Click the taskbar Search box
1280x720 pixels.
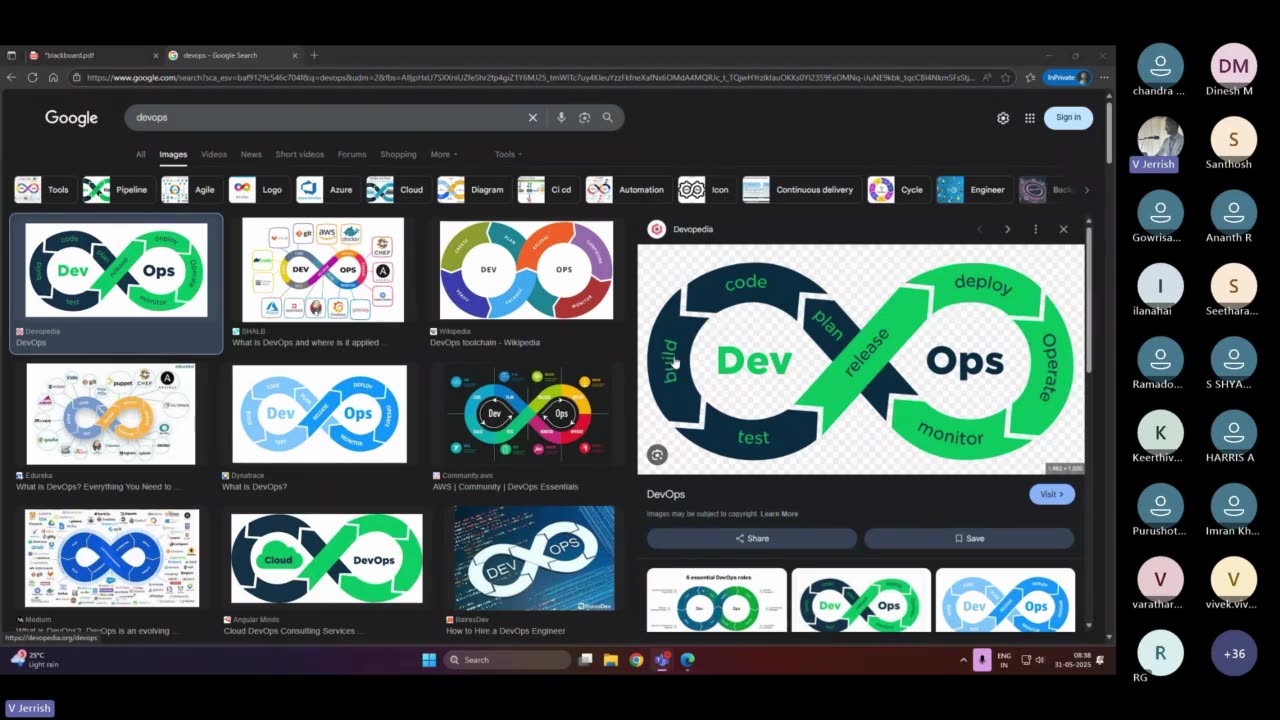pyautogui.click(x=507, y=660)
